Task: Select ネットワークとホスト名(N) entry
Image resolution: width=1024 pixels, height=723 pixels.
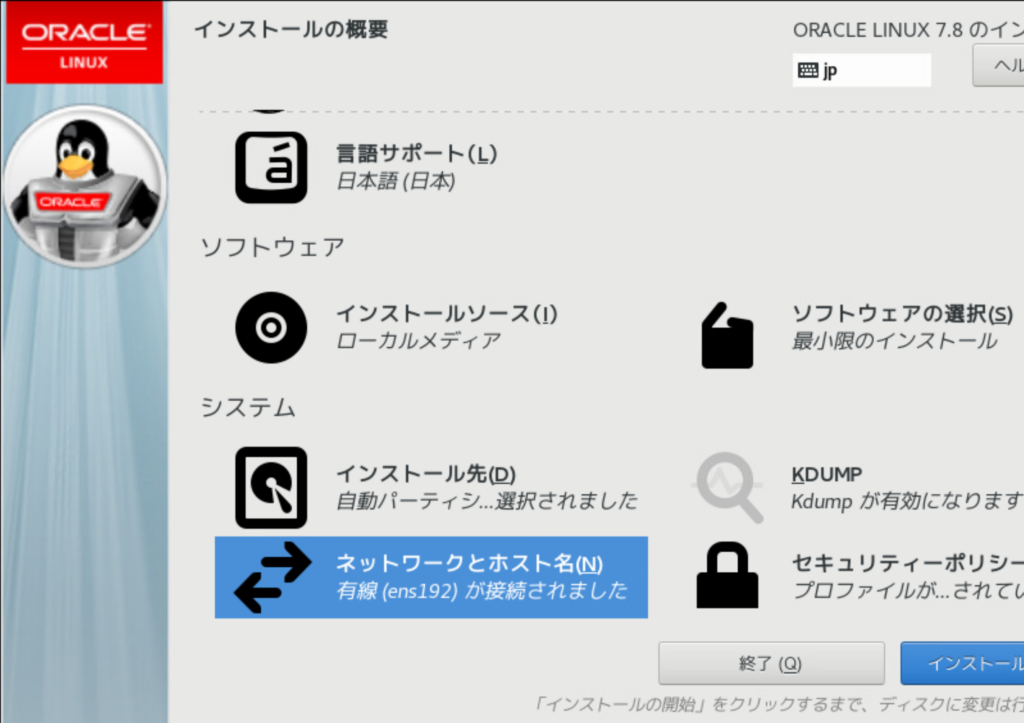Action: coord(431,577)
